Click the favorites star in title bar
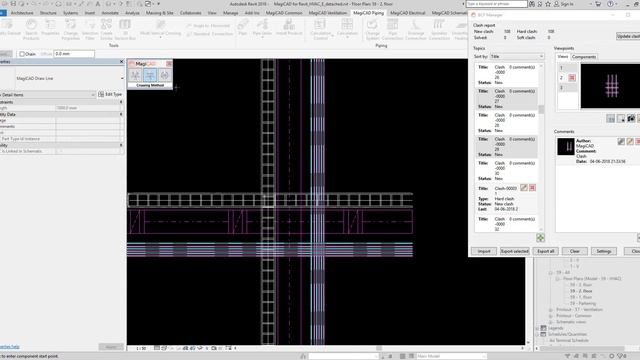The height and width of the screenshot is (360, 640). pyautogui.click(x=548, y=4)
